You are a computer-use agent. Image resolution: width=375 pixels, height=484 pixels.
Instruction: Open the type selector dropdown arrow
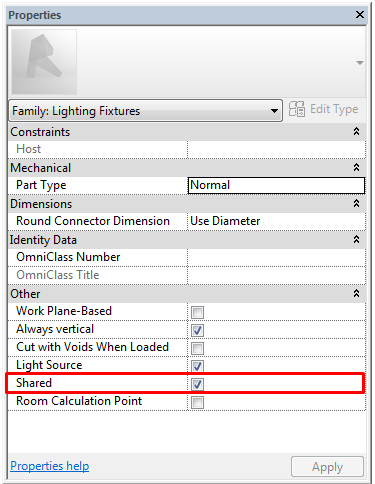click(x=360, y=63)
